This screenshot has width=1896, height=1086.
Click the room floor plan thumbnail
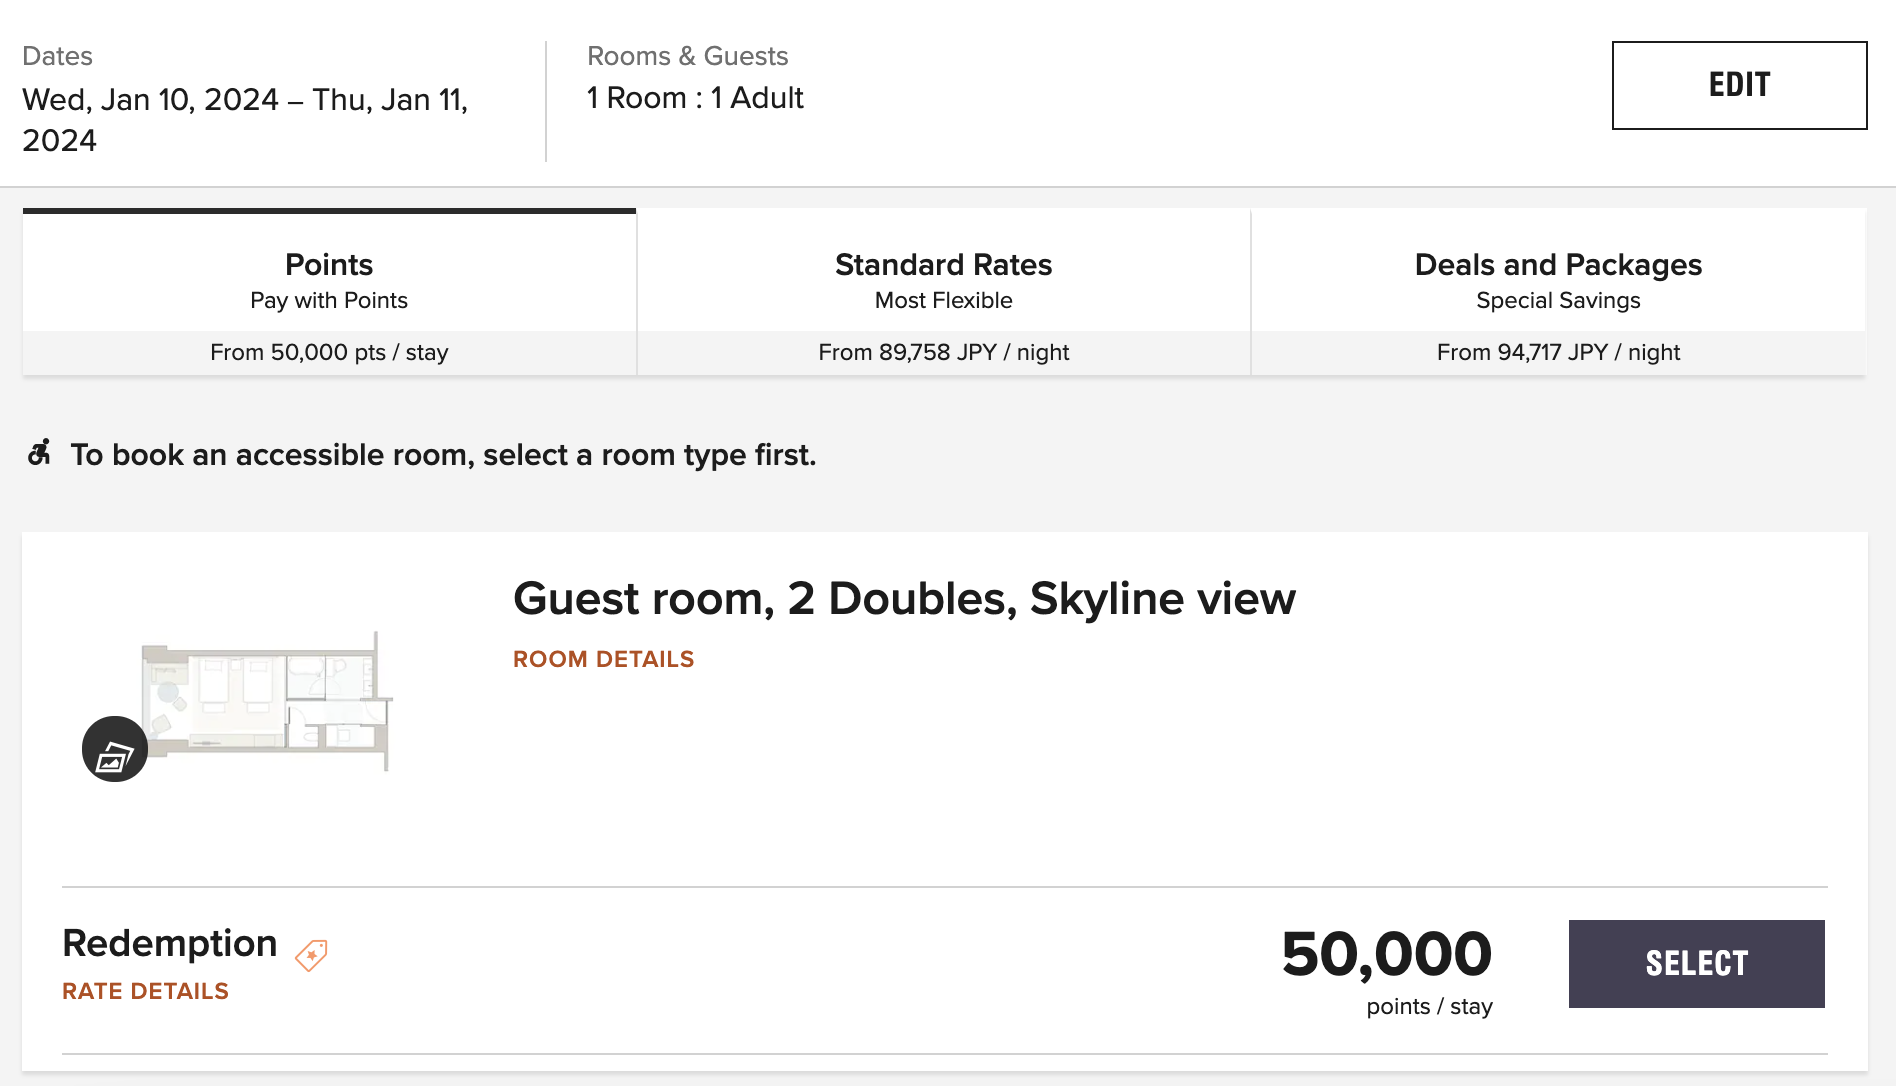point(267,701)
